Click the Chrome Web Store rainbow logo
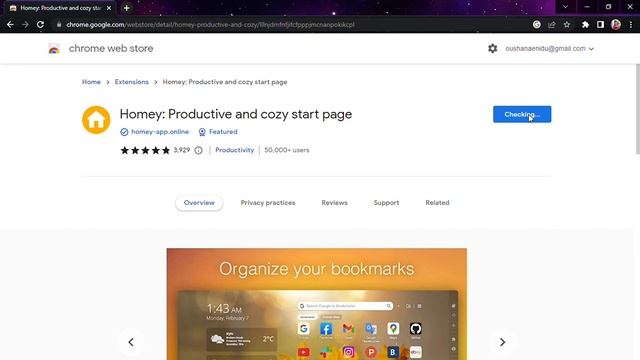 (54, 49)
